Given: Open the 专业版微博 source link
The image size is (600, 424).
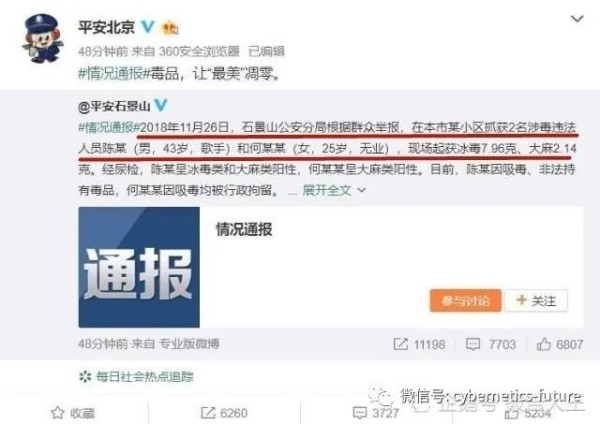Looking at the screenshot, I should 189,344.
